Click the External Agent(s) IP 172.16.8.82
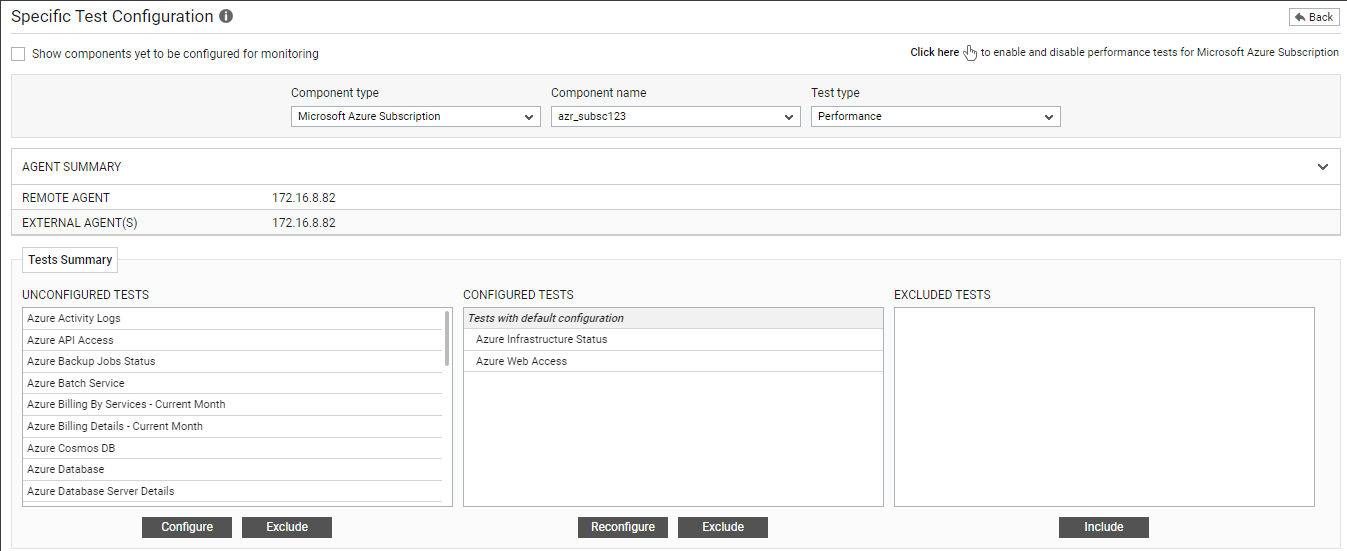 click(304, 223)
